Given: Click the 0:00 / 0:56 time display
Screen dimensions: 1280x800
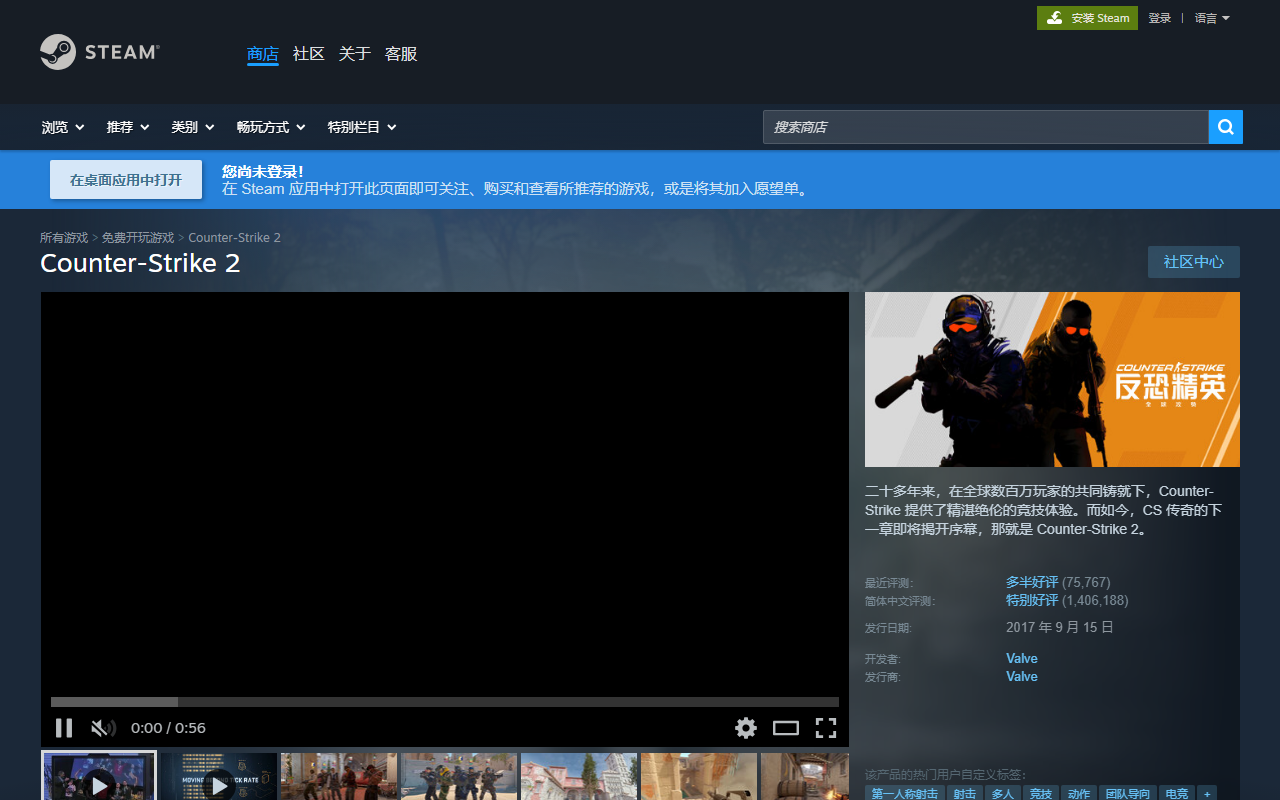Looking at the screenshot, I should pyautogui.click(x=168, y=728).
